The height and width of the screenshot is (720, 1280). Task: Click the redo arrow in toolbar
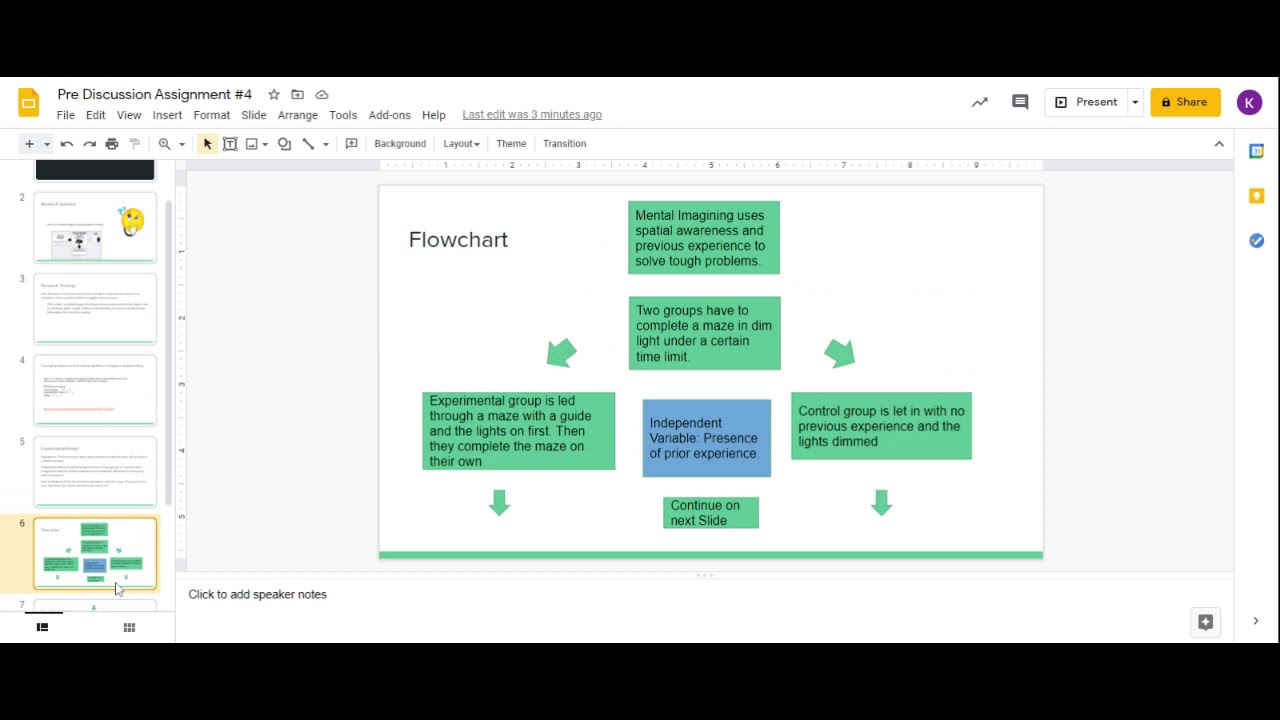point(89,144)
